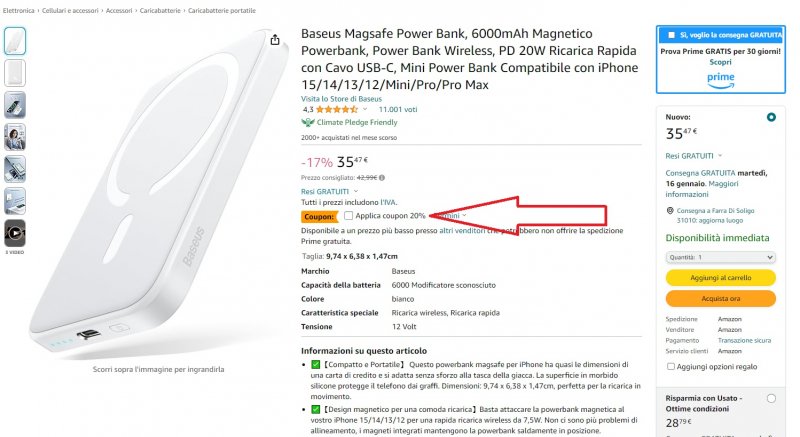This screenshot has width=800, height=437.
Task: Open the Quantità dropdown
Action: (x=719, y=257)
